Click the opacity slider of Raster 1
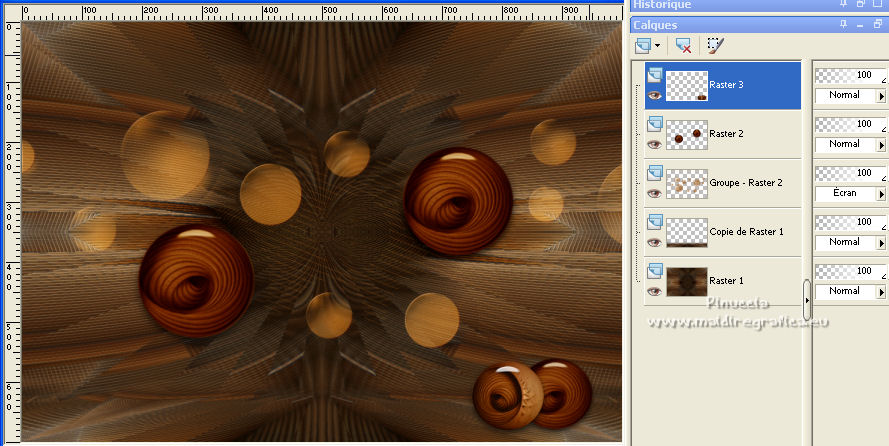The width and height of the screenshot is (889, 446). click(850, 271)
